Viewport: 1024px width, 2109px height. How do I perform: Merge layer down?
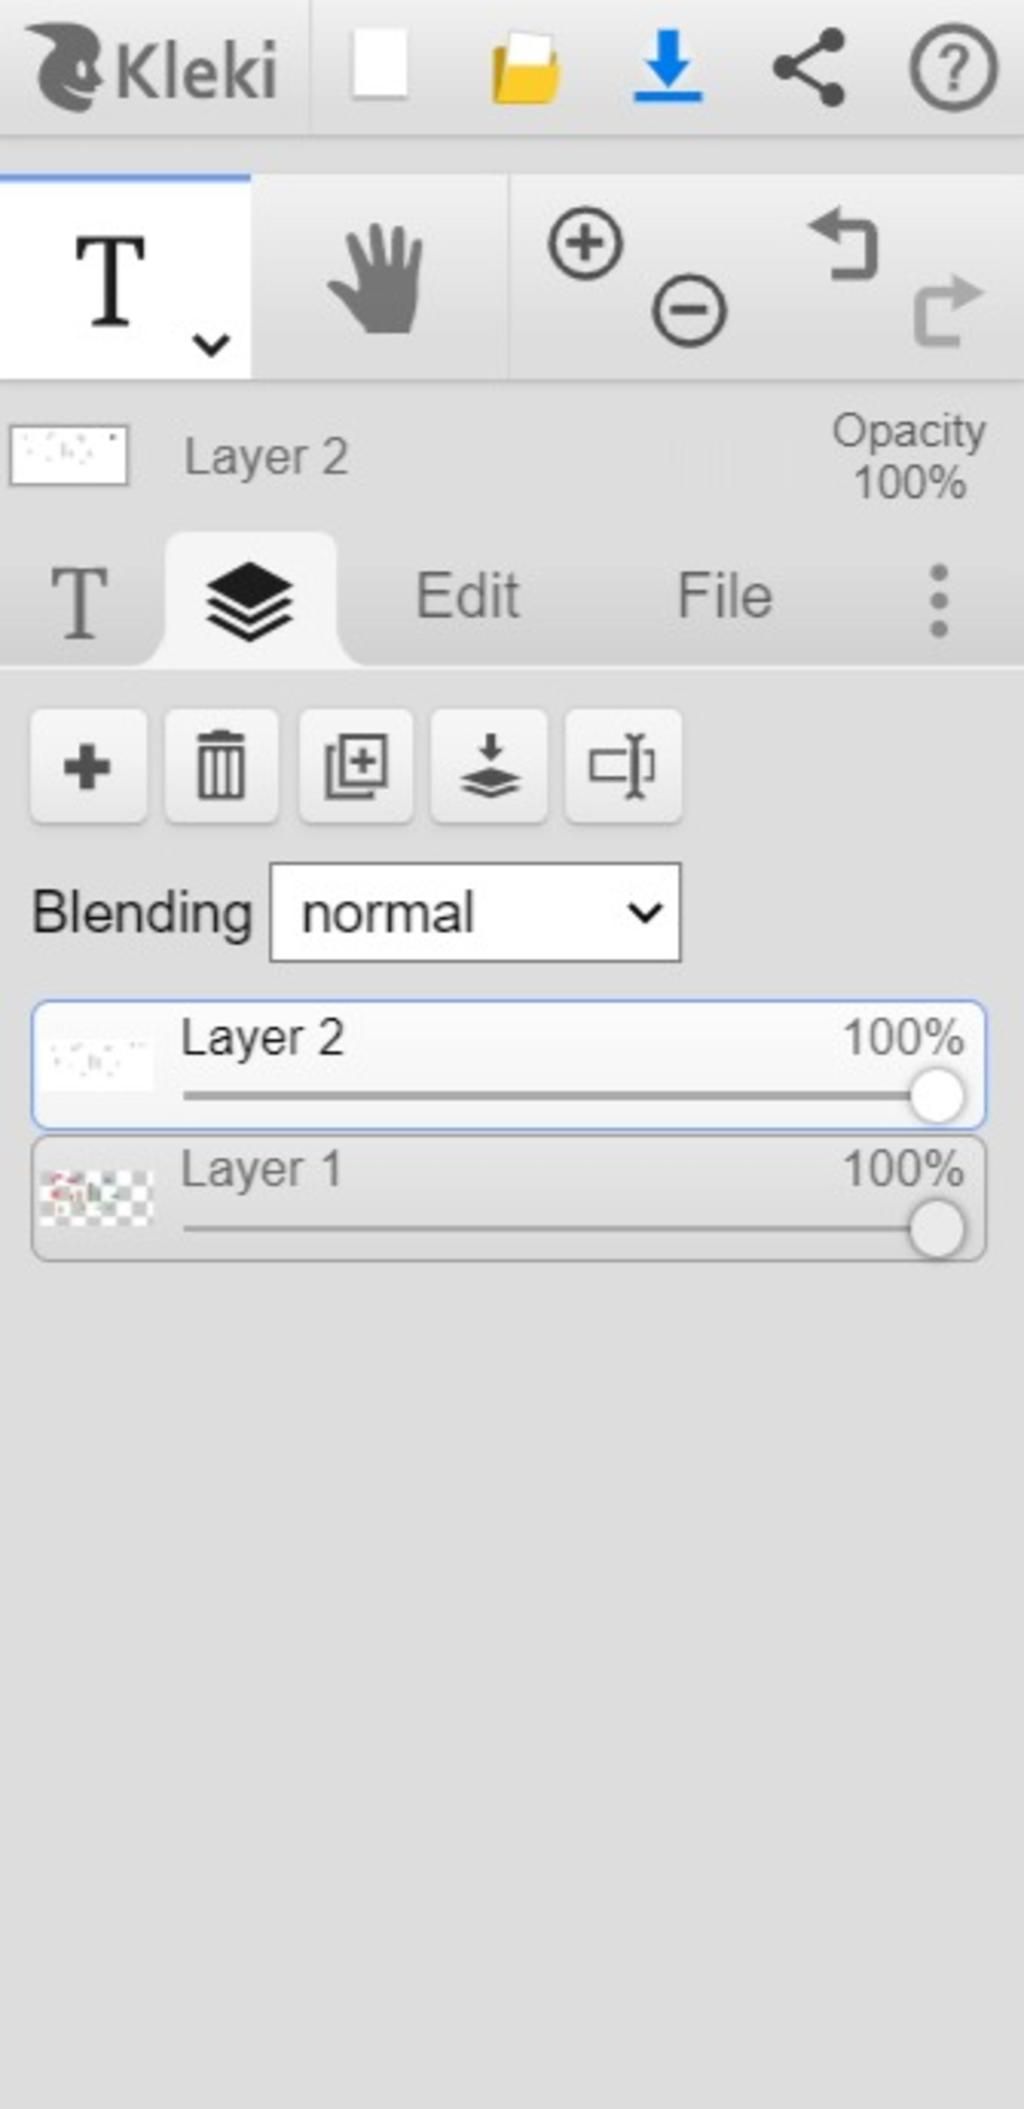(489, 767)
